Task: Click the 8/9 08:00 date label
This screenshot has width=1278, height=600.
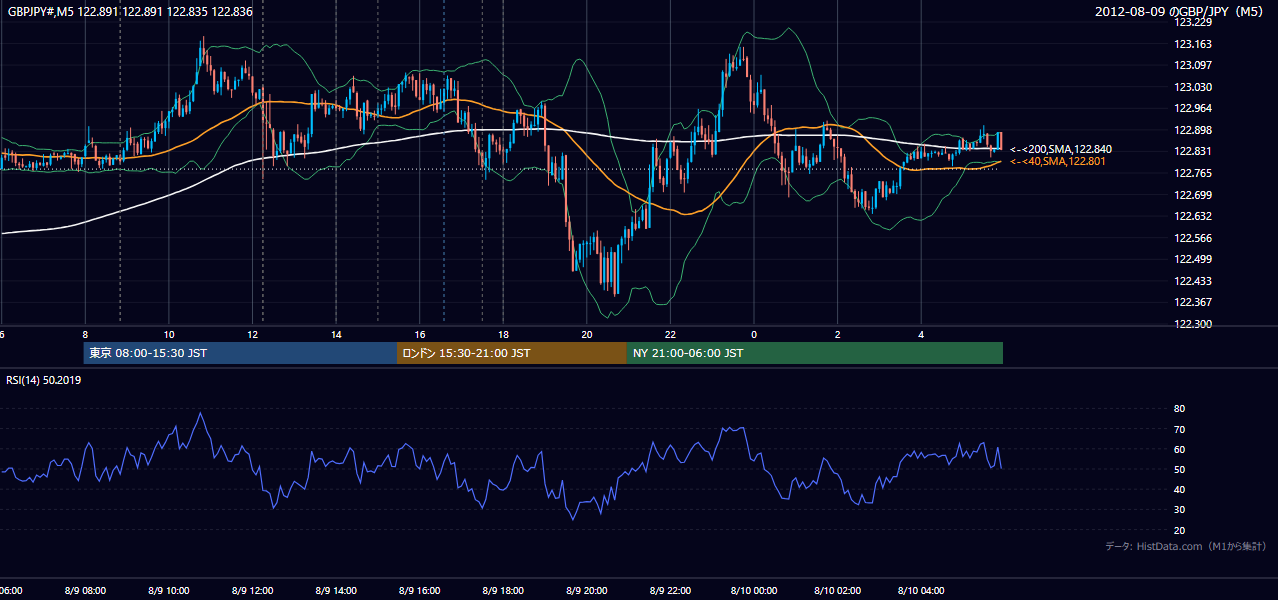Action: click(x=86, y=591)
